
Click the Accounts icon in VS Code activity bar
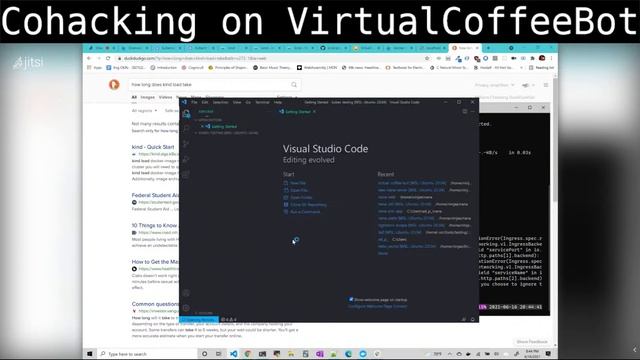[x=187, y=293]
